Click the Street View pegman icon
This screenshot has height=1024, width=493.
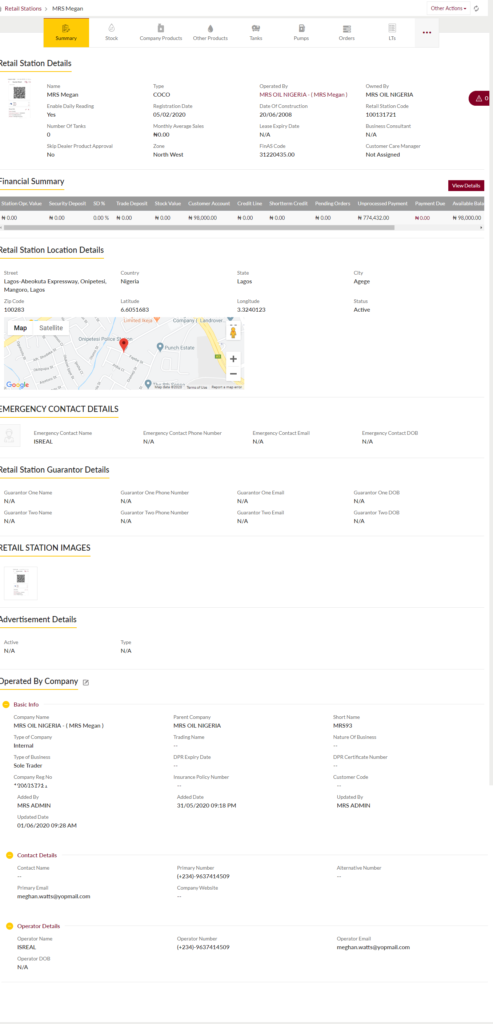[233, 332]
